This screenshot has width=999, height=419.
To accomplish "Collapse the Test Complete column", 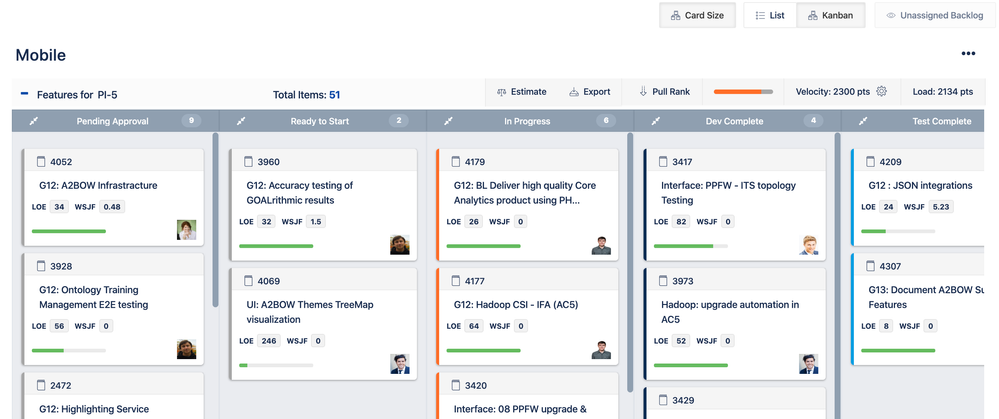I will click(x=863, y=121).
